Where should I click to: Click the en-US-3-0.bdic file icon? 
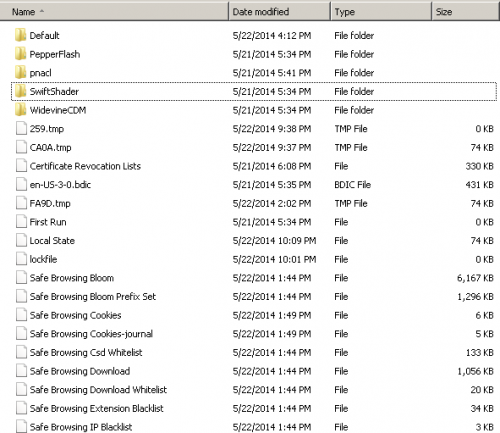[x=21, y=184]
